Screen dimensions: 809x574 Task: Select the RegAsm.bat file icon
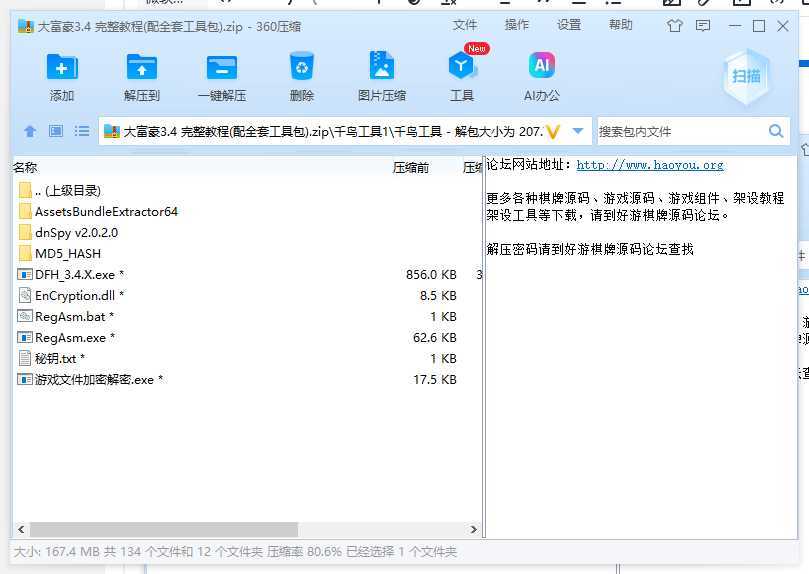pos(25,316)
